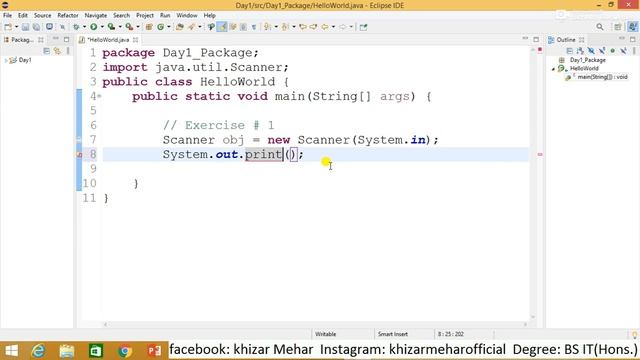Collapse the HelloWorld class in Outline
This screenshot has height=360, width=640.
coord(553,69)
